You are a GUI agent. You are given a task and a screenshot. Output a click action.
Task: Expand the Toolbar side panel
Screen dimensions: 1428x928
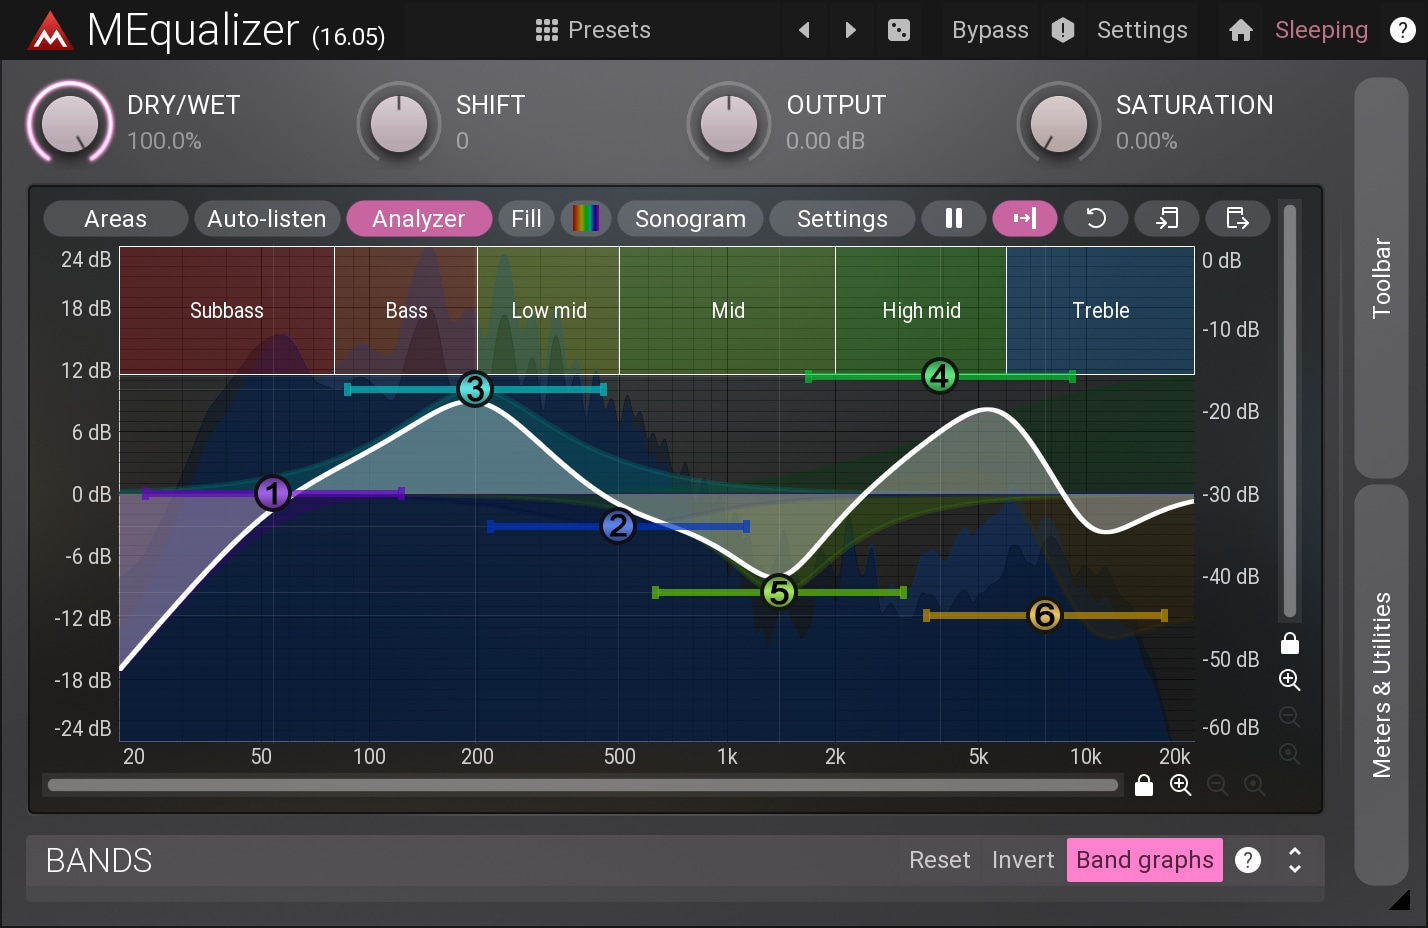coord(1381,278)
